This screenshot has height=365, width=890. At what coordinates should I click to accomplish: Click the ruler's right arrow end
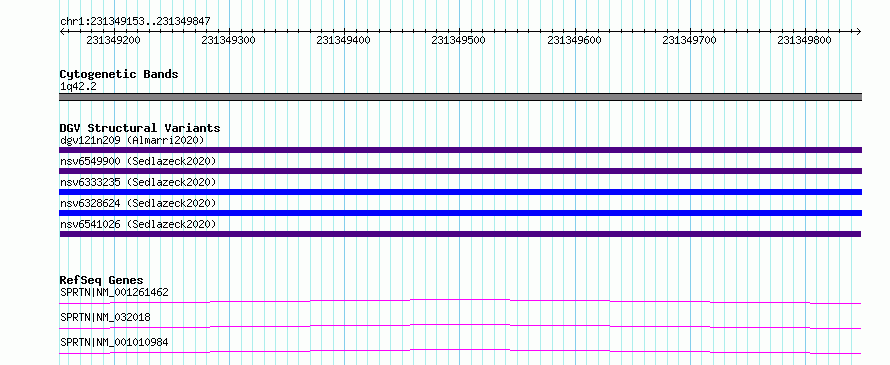[859, 31]
